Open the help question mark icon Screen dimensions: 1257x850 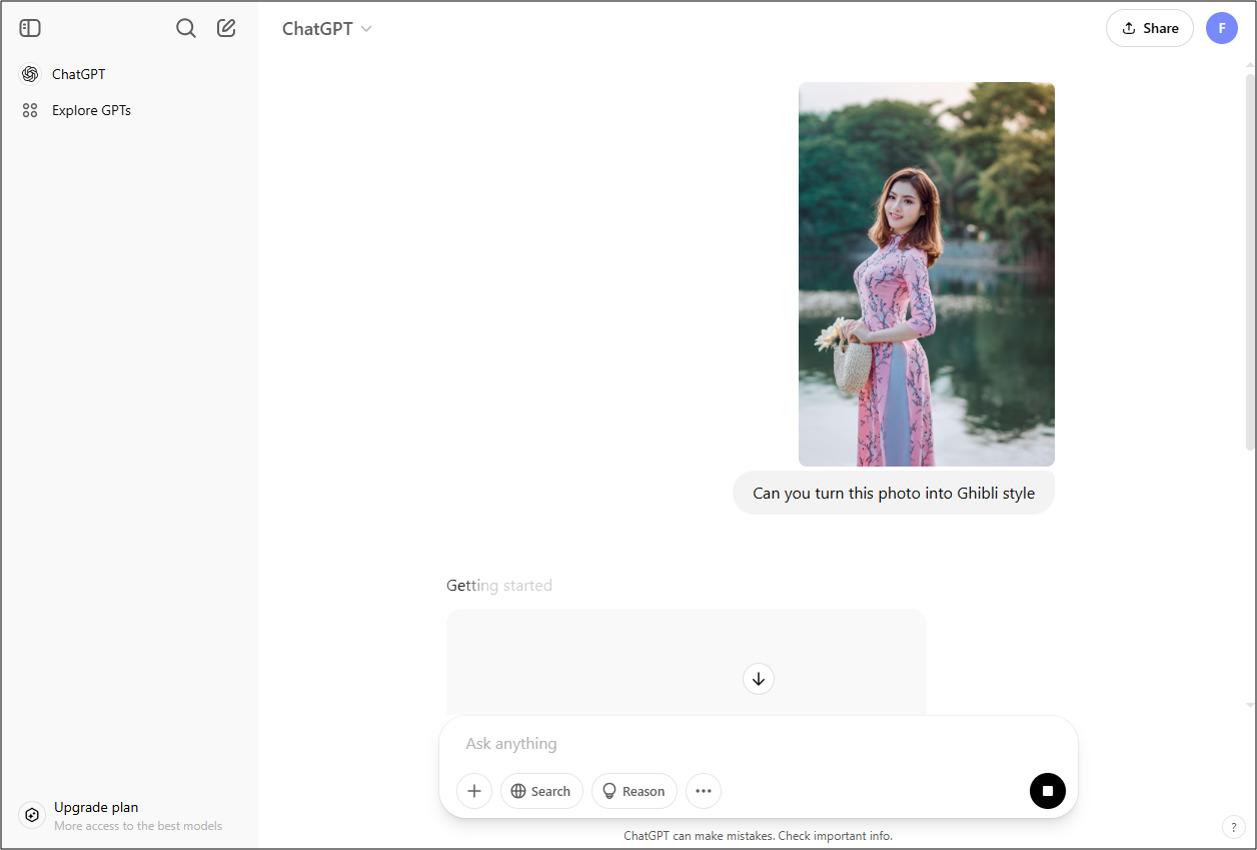[1233, 827]
